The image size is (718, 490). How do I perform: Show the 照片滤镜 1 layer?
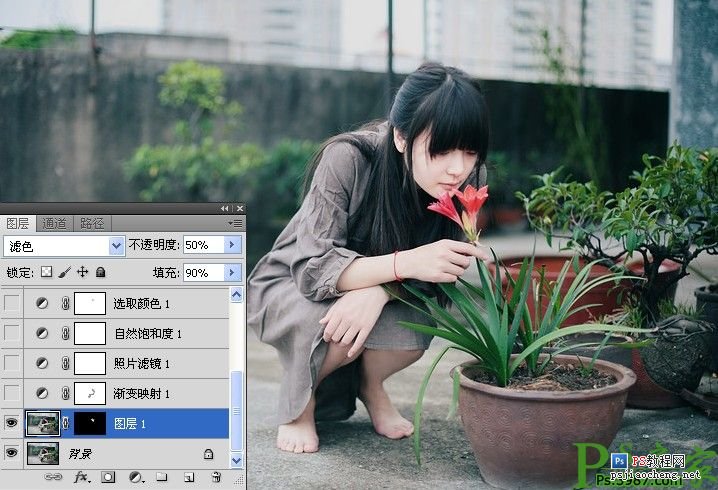click(11, 363)
